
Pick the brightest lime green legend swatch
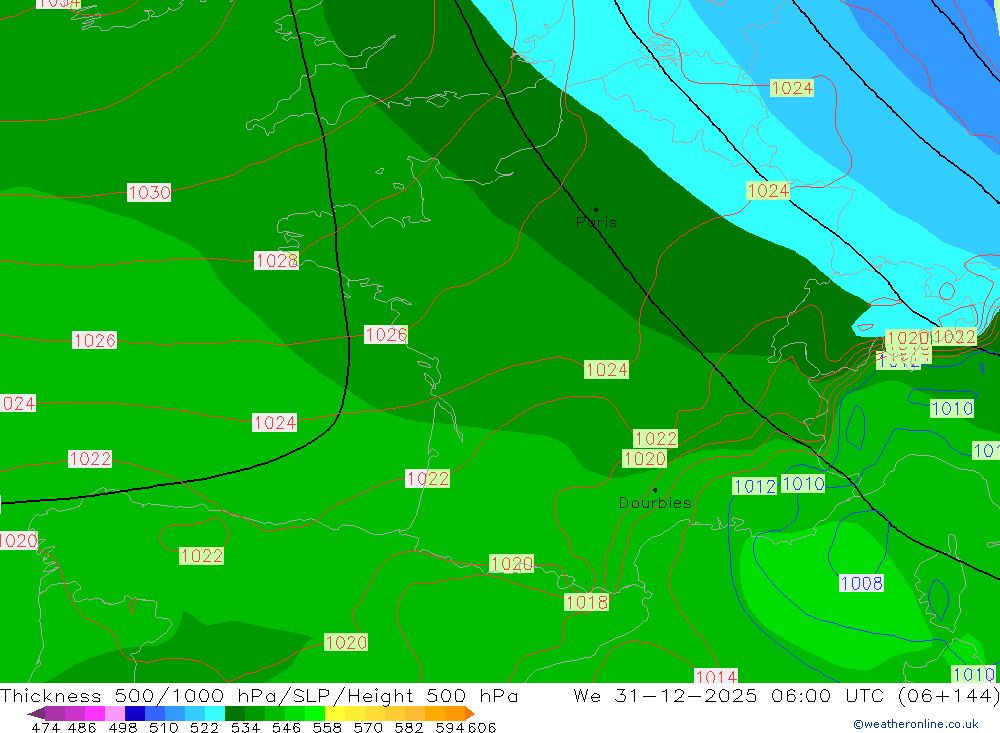coord(315,713)
